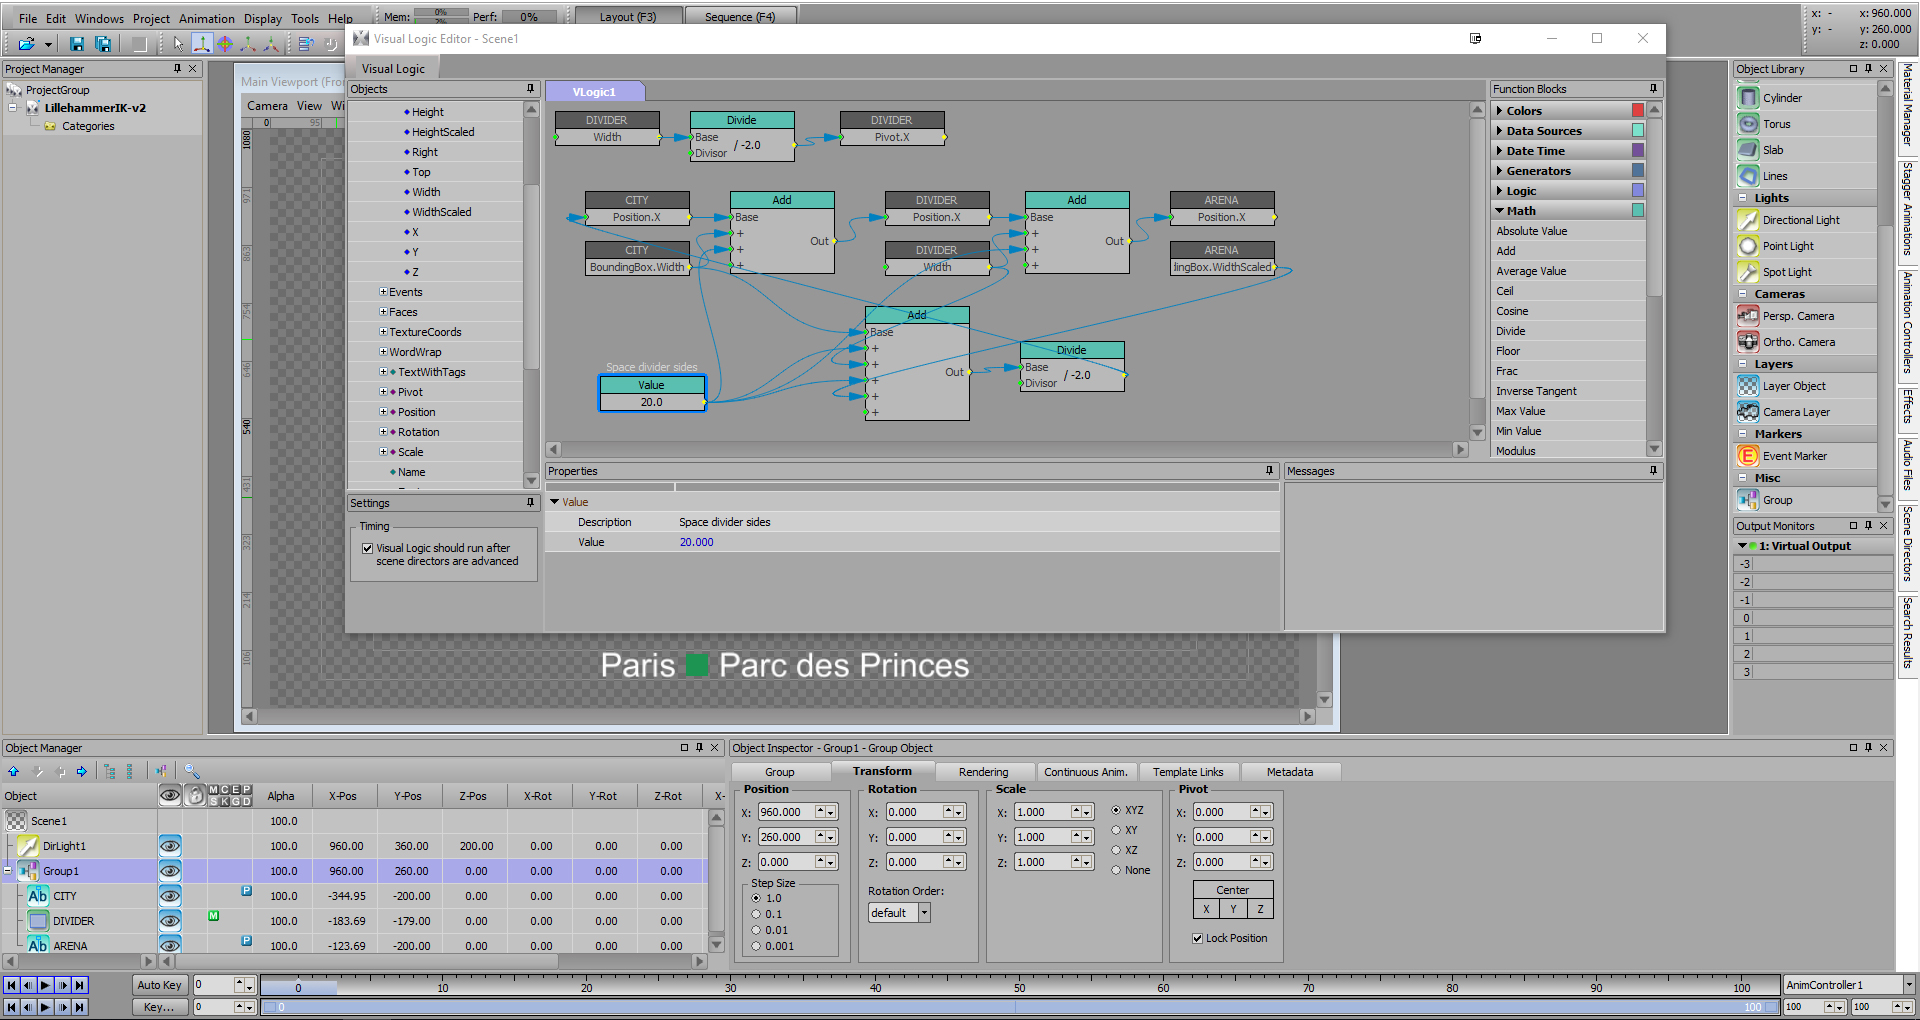Click the eye column header icon
1920x1020 pixels.
tap(170, 796)
